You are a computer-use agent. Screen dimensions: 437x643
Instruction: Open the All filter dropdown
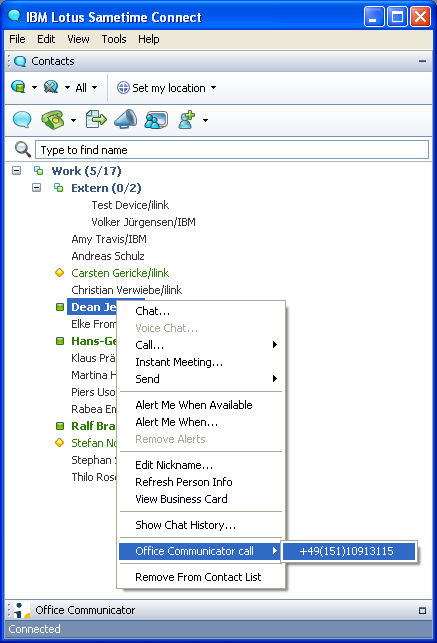click(x=86, y=88)
